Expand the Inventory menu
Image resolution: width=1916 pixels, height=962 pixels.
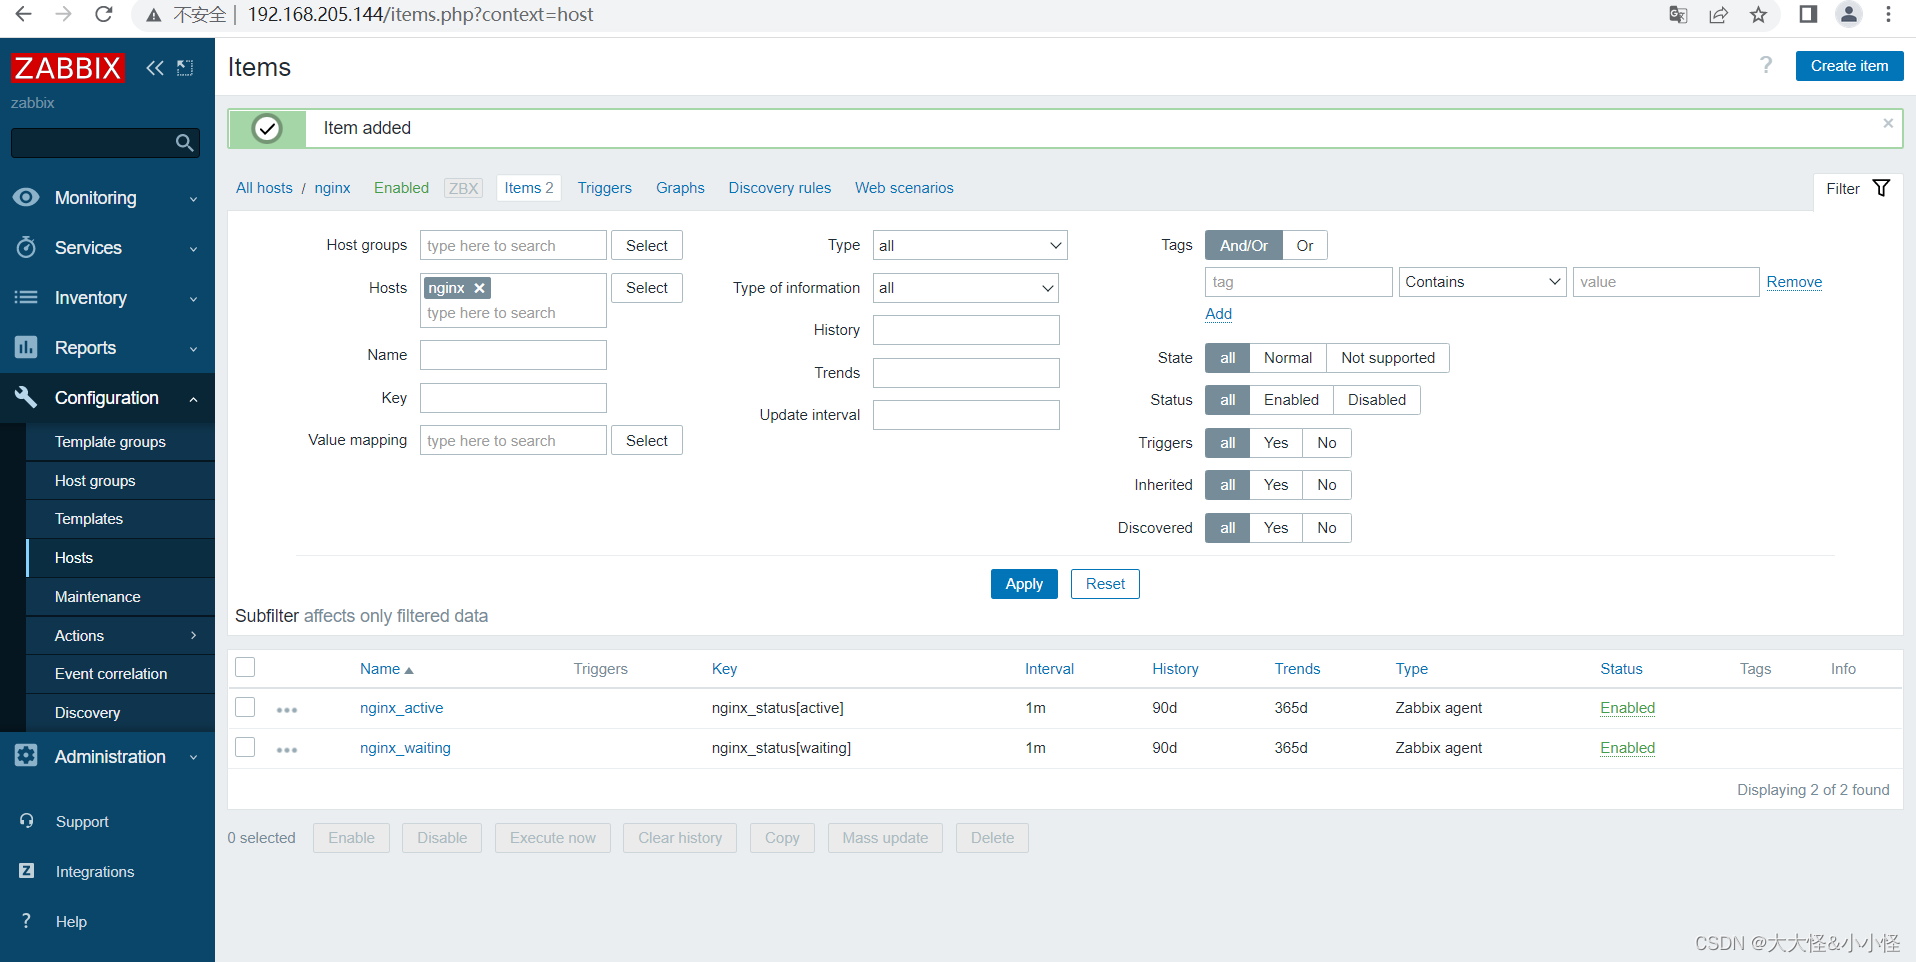[107, 298]
